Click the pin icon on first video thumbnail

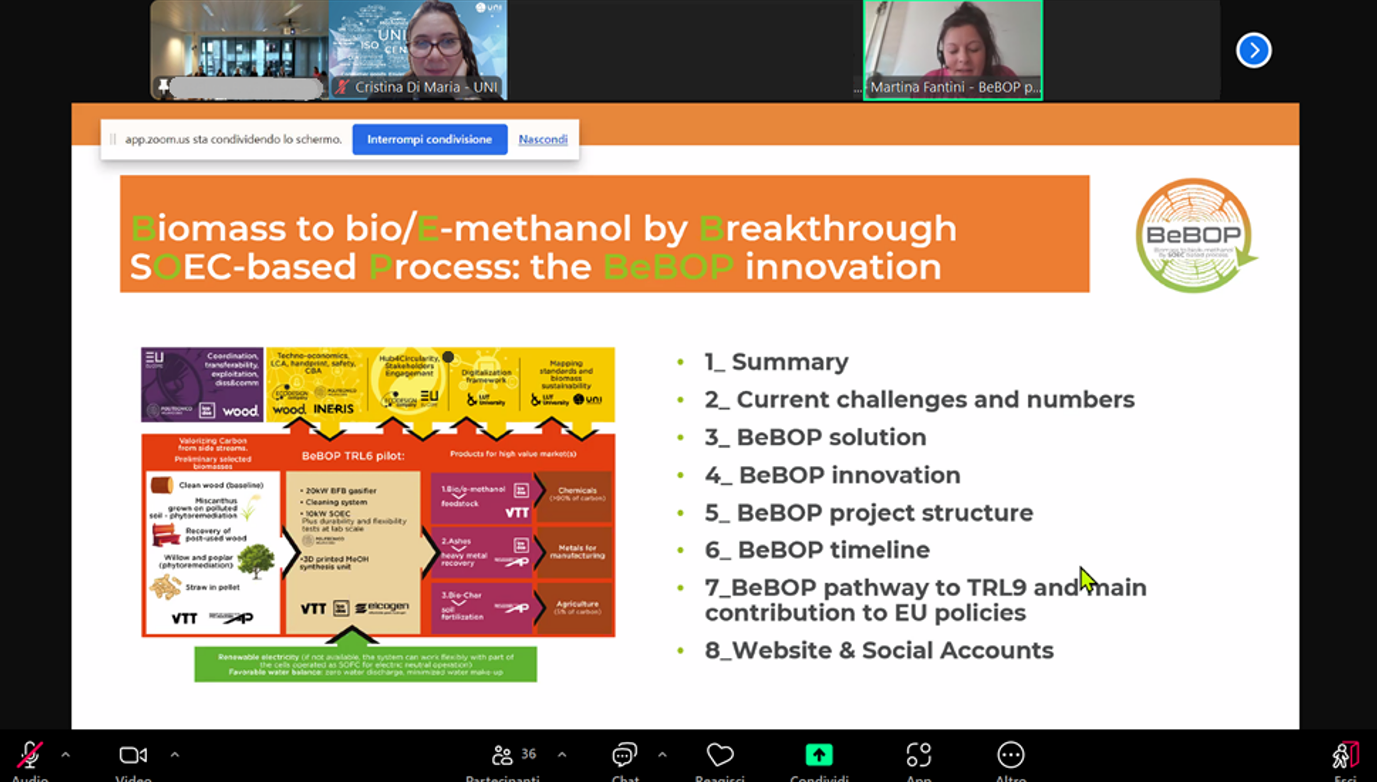click(163, 87)
